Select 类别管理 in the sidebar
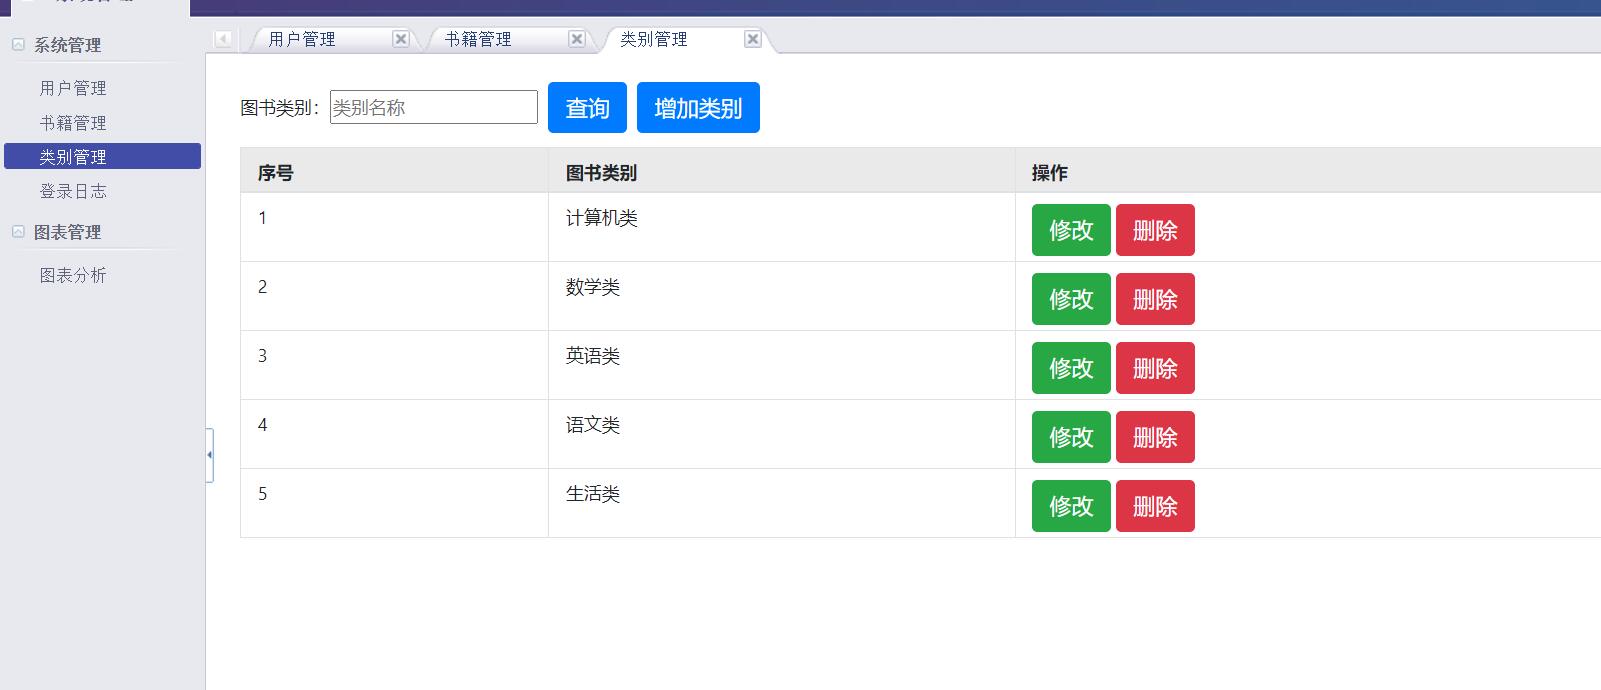 click(x=102, y=156)
